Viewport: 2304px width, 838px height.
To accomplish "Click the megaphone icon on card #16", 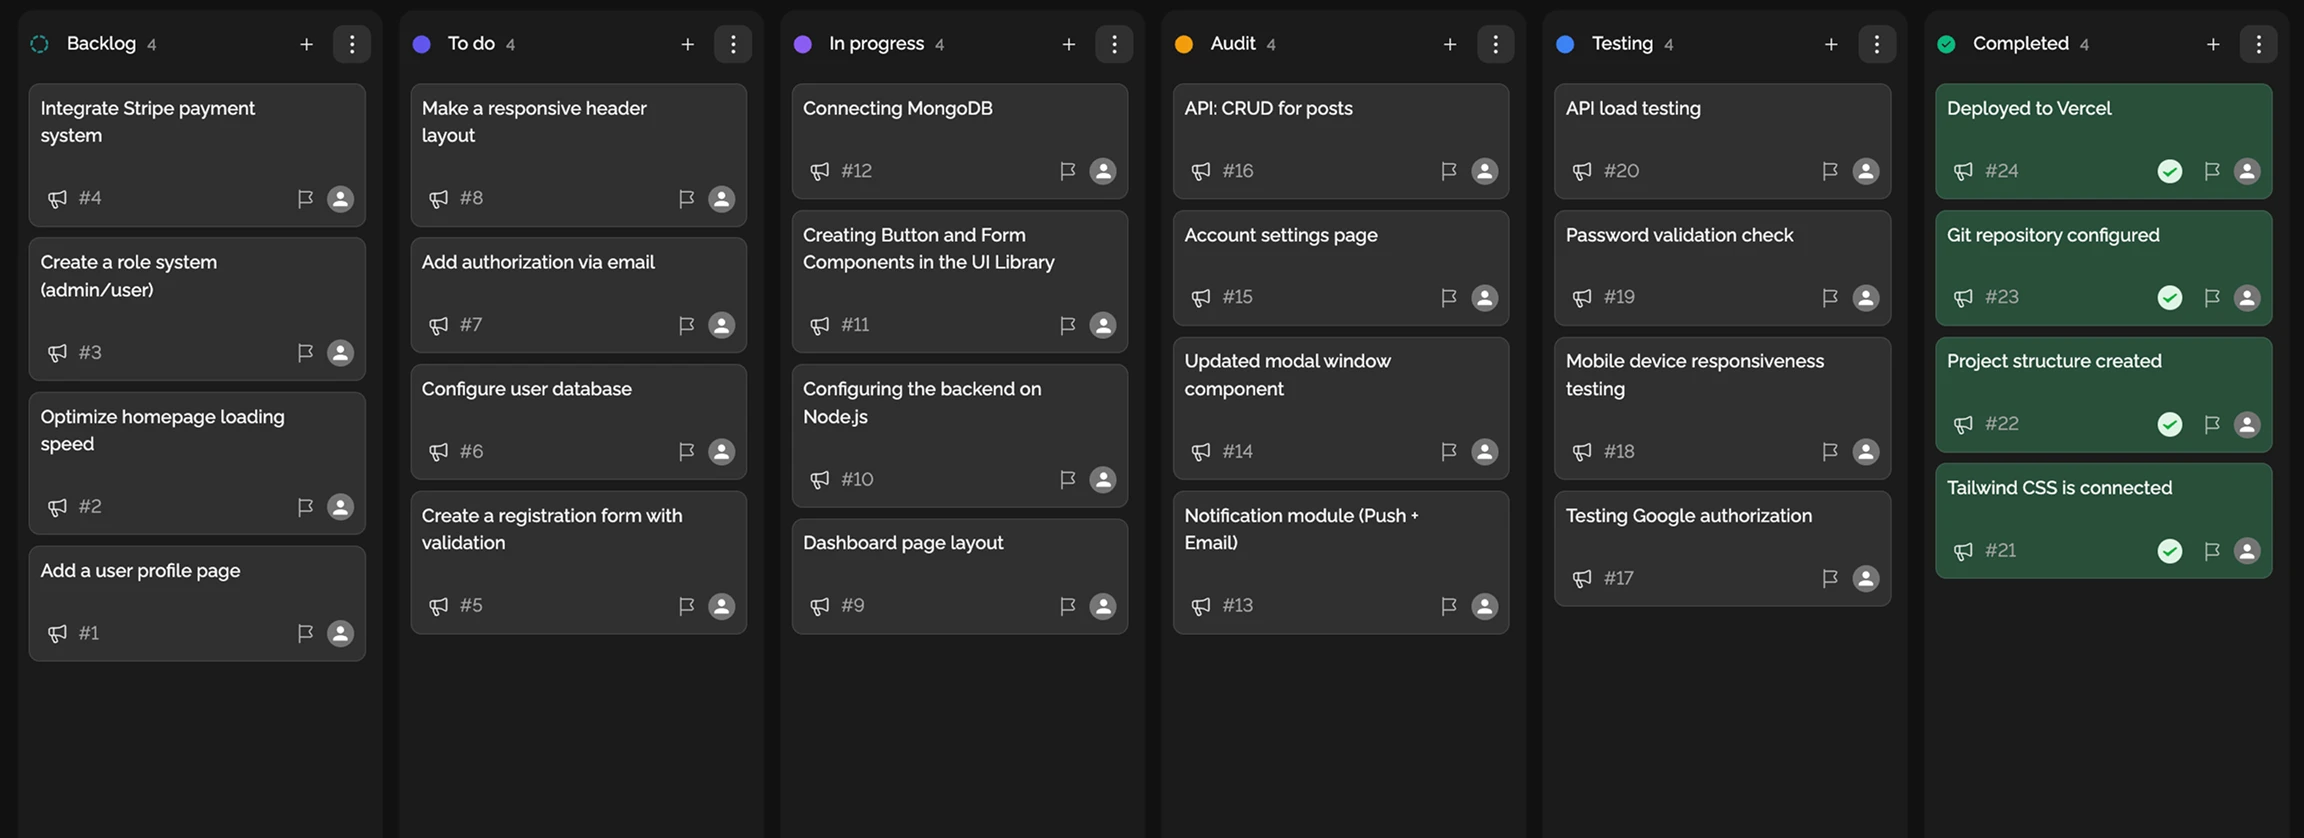I will click(x=1201, y=171).
